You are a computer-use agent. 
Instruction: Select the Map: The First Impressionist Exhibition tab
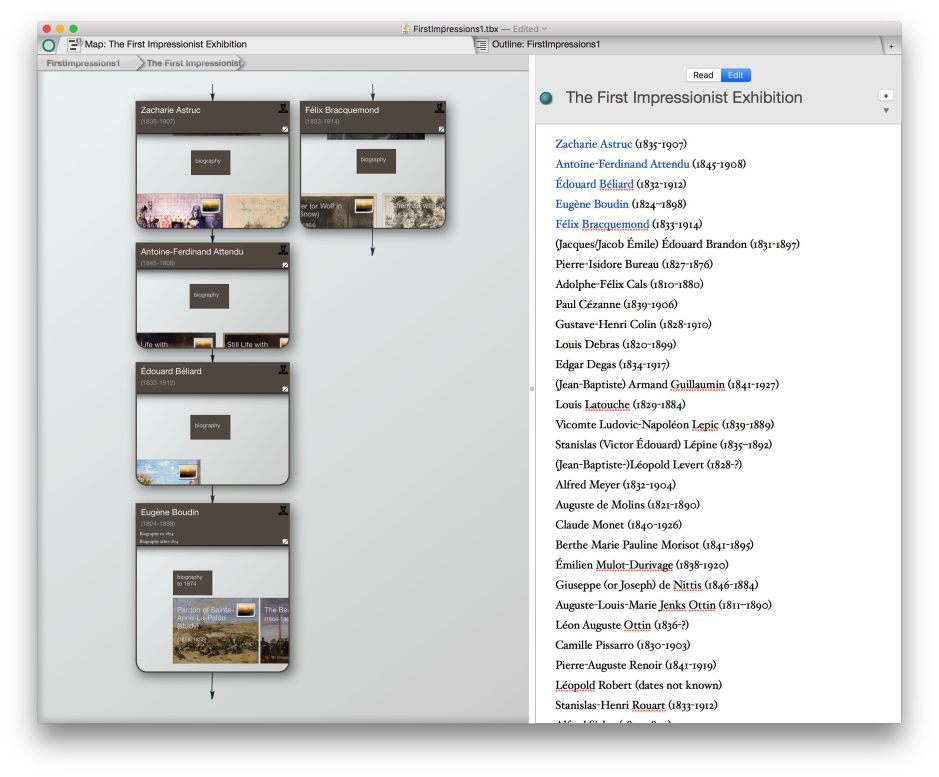point(165,45)
